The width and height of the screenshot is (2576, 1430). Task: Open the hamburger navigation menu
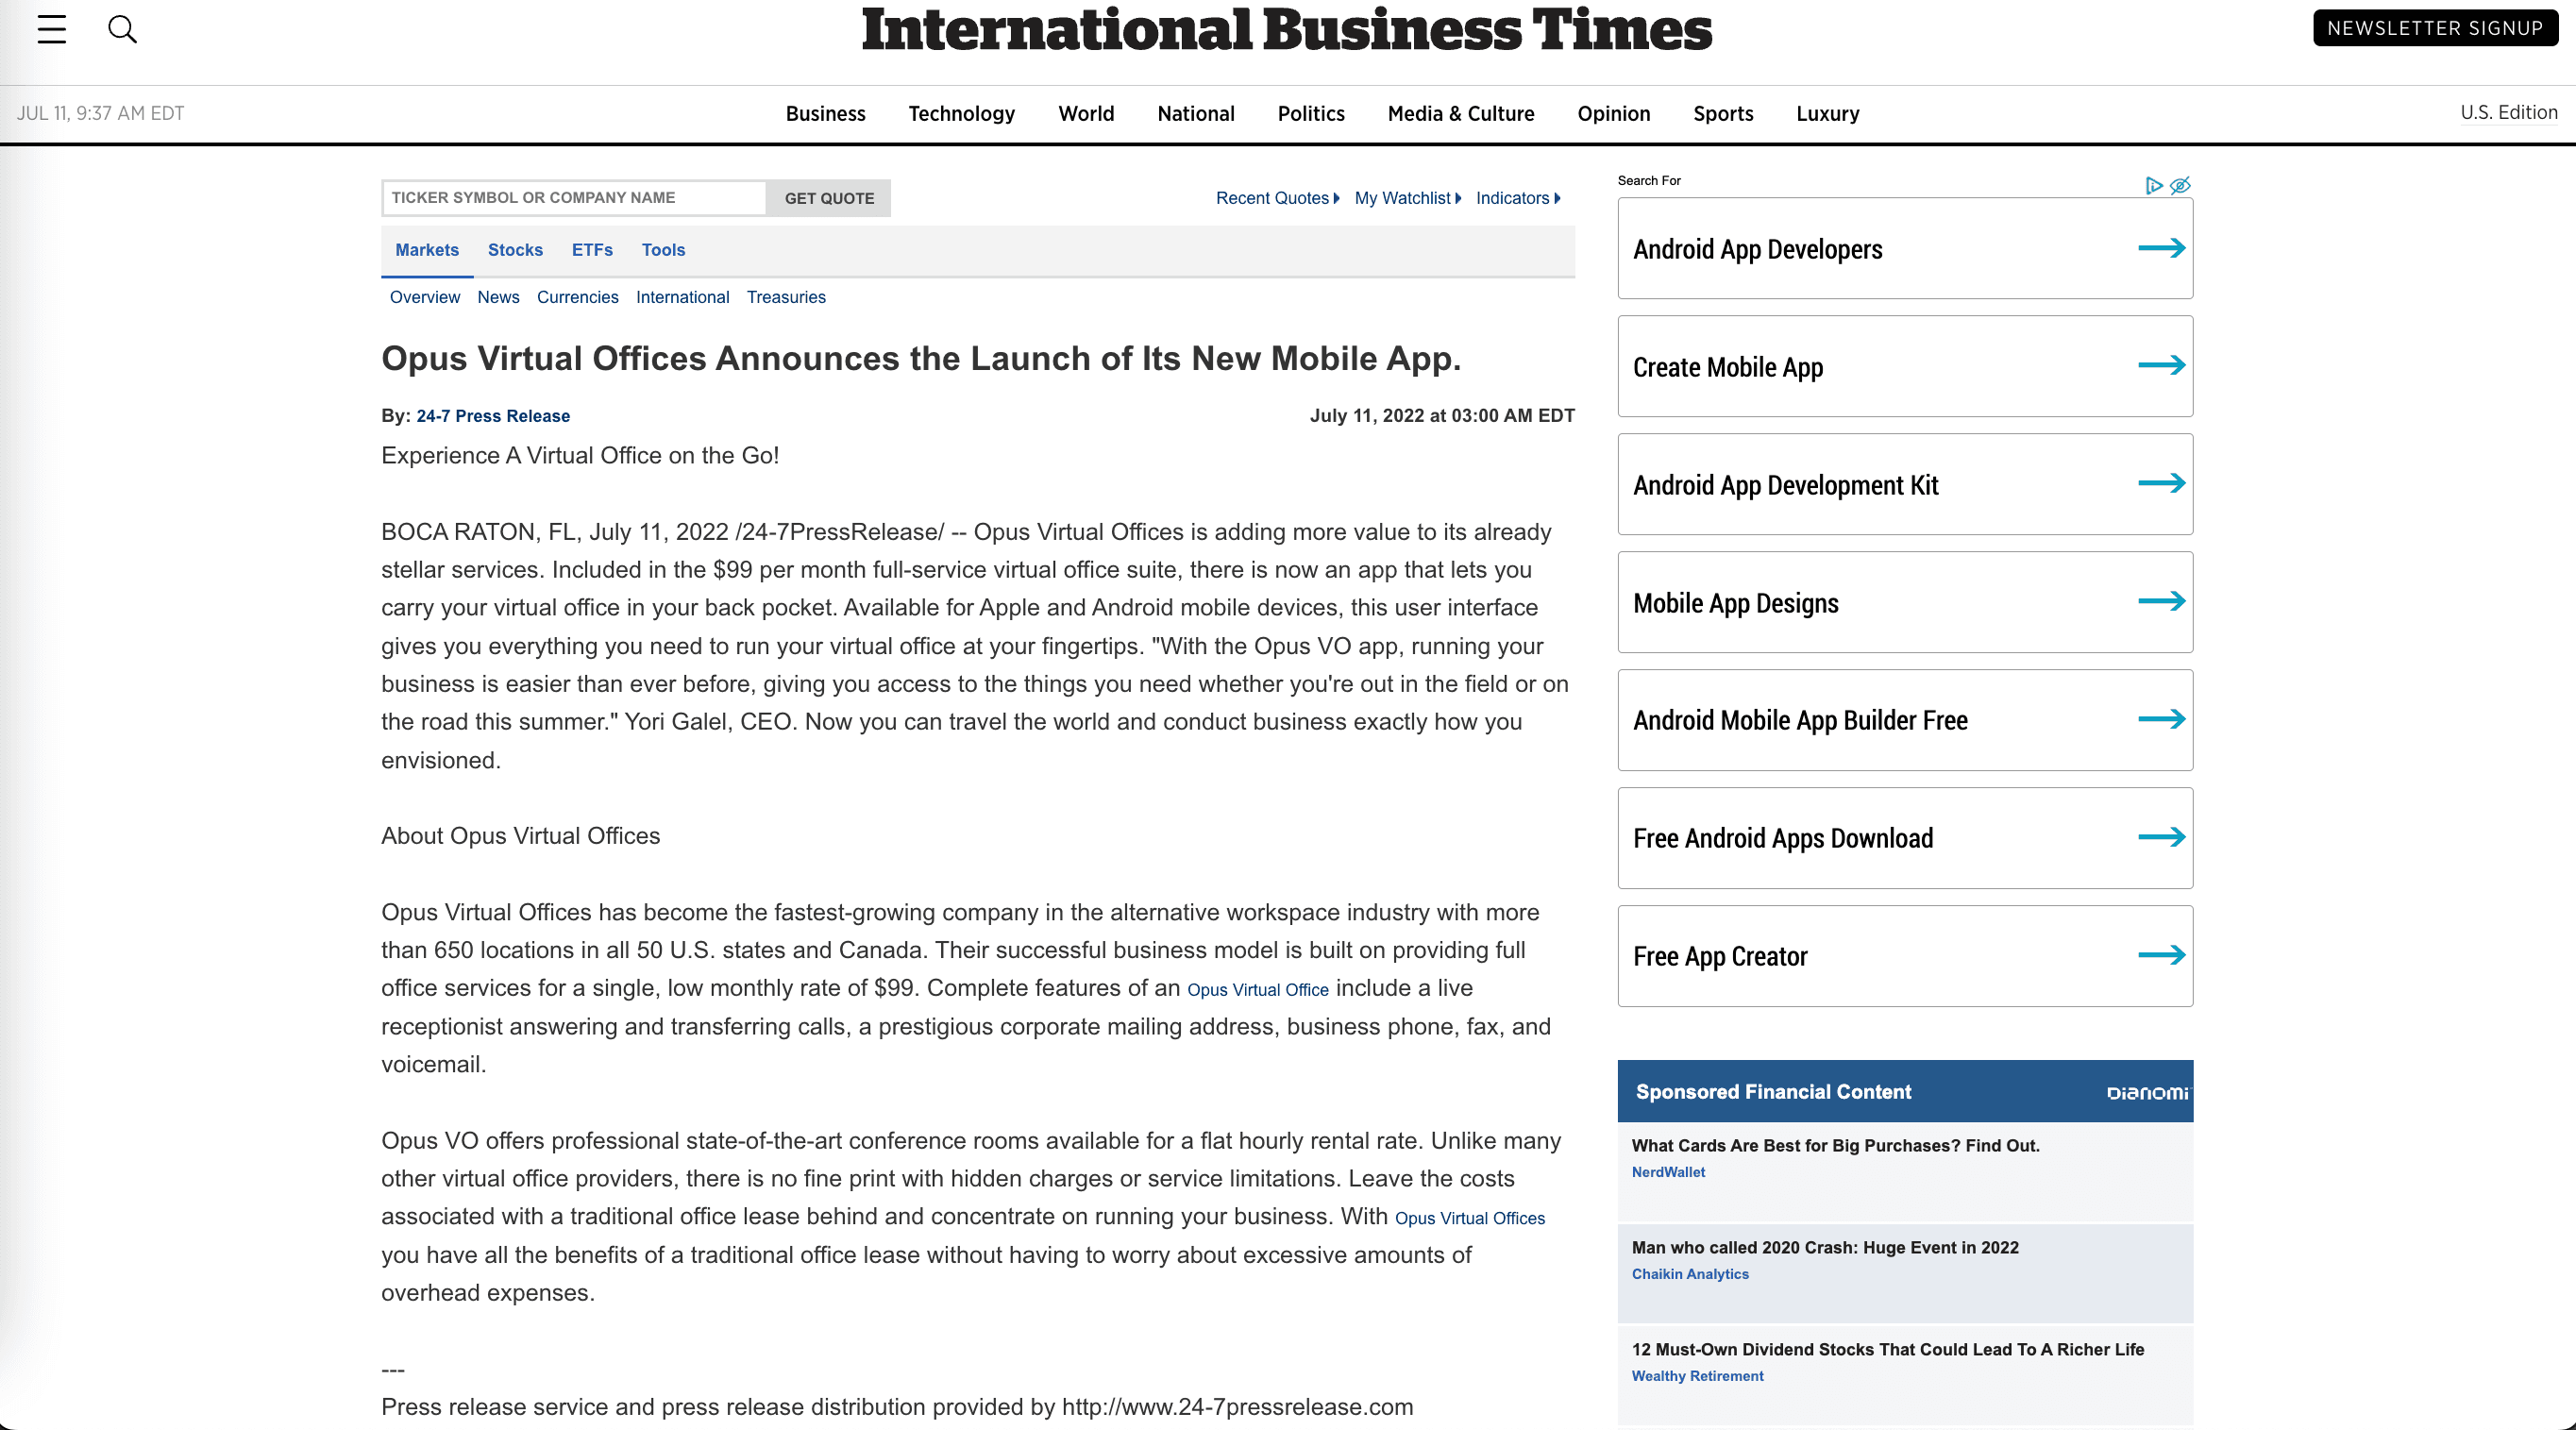51,29
